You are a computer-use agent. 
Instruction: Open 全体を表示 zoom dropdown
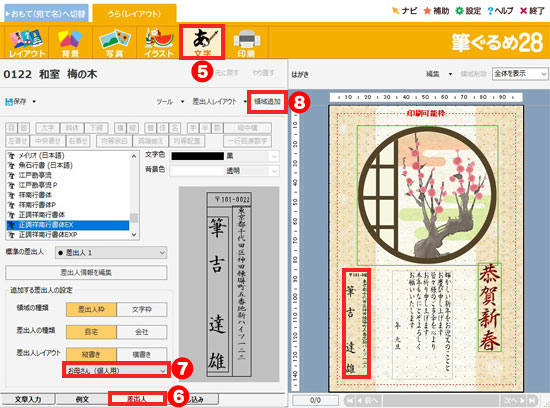(x=520, y=74)
